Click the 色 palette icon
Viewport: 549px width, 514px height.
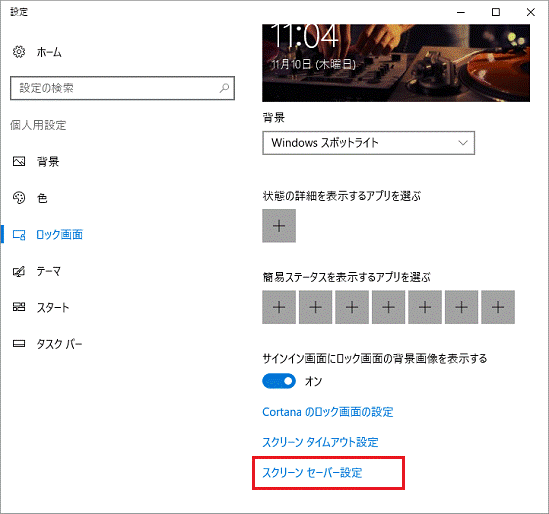coord(19,198)
